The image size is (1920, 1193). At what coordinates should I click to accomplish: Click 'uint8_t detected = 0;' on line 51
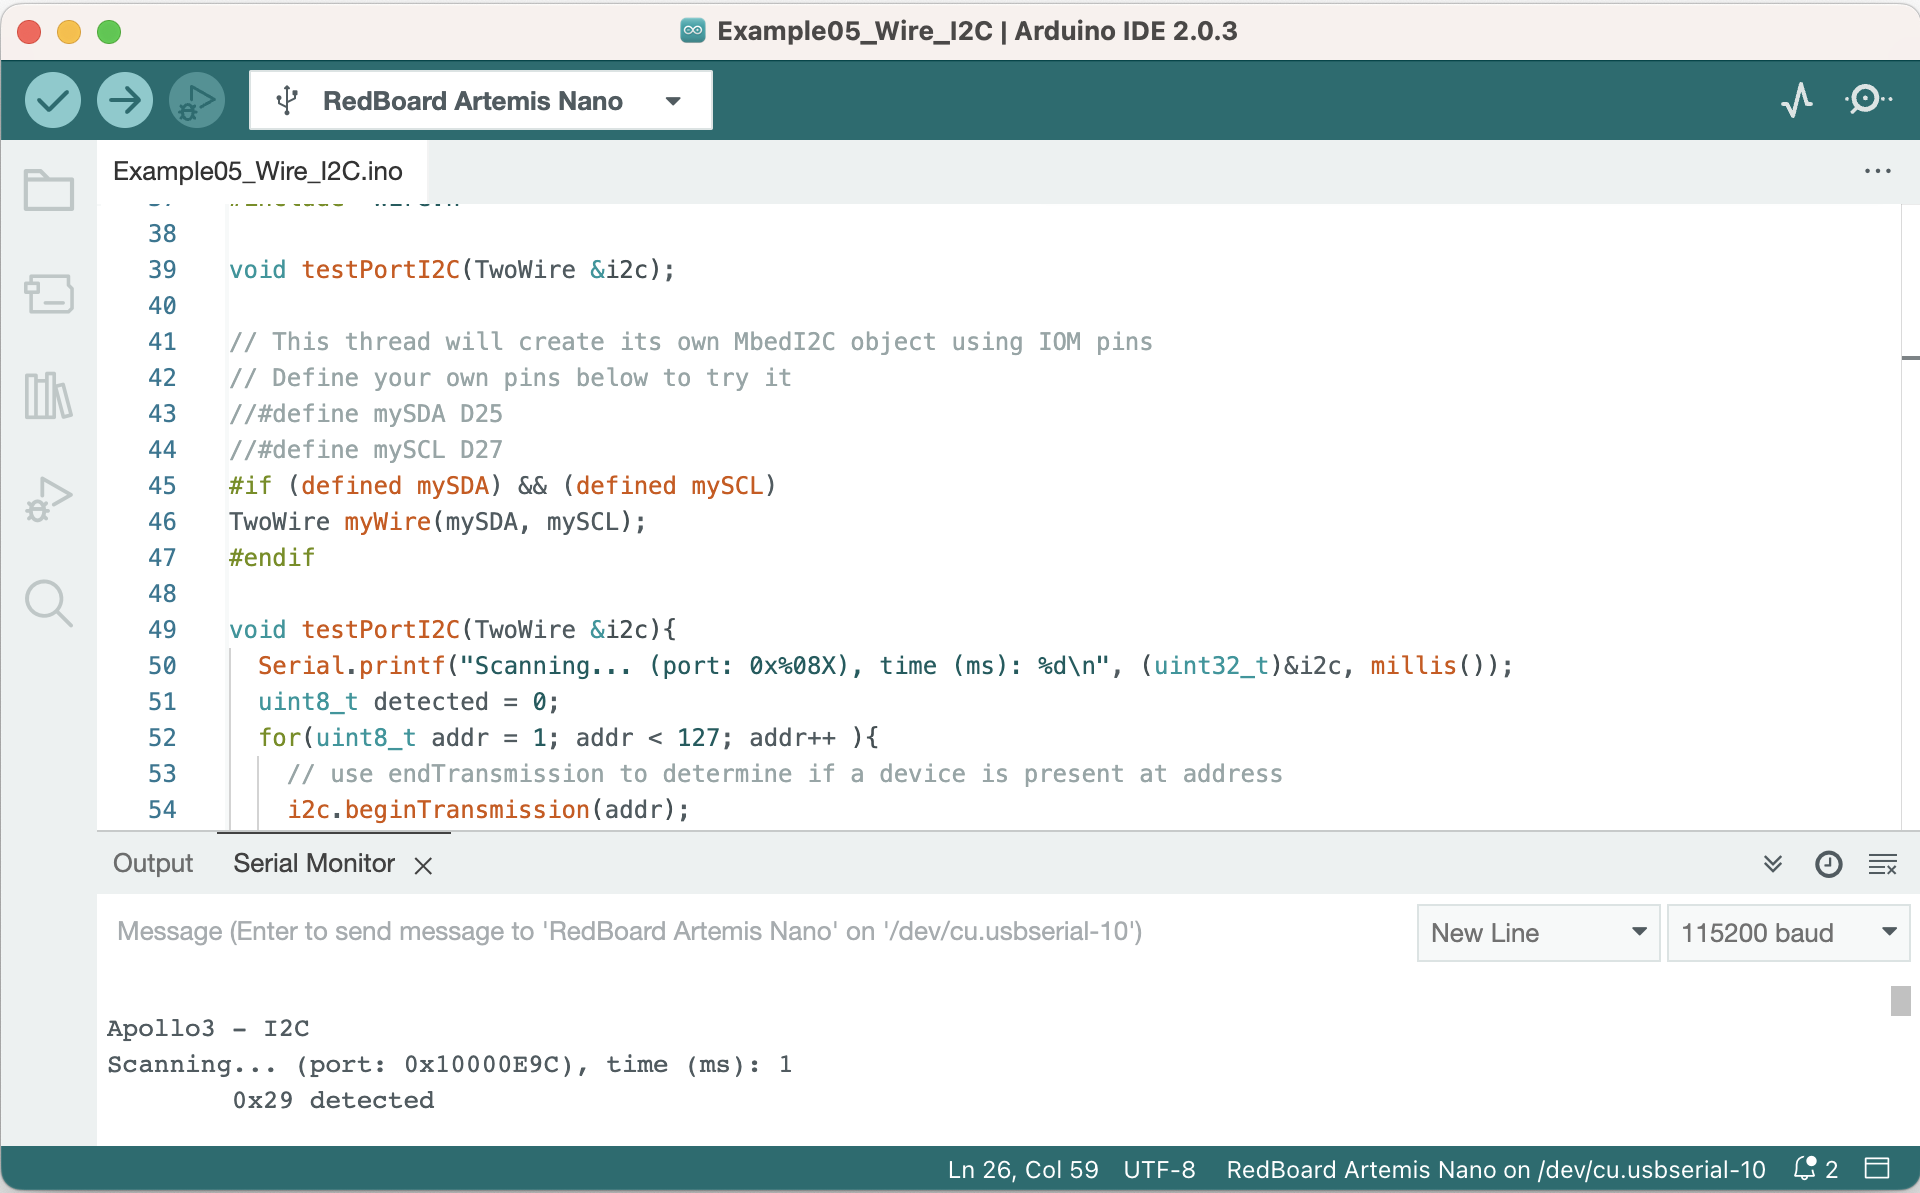click(x=408, y=702)
